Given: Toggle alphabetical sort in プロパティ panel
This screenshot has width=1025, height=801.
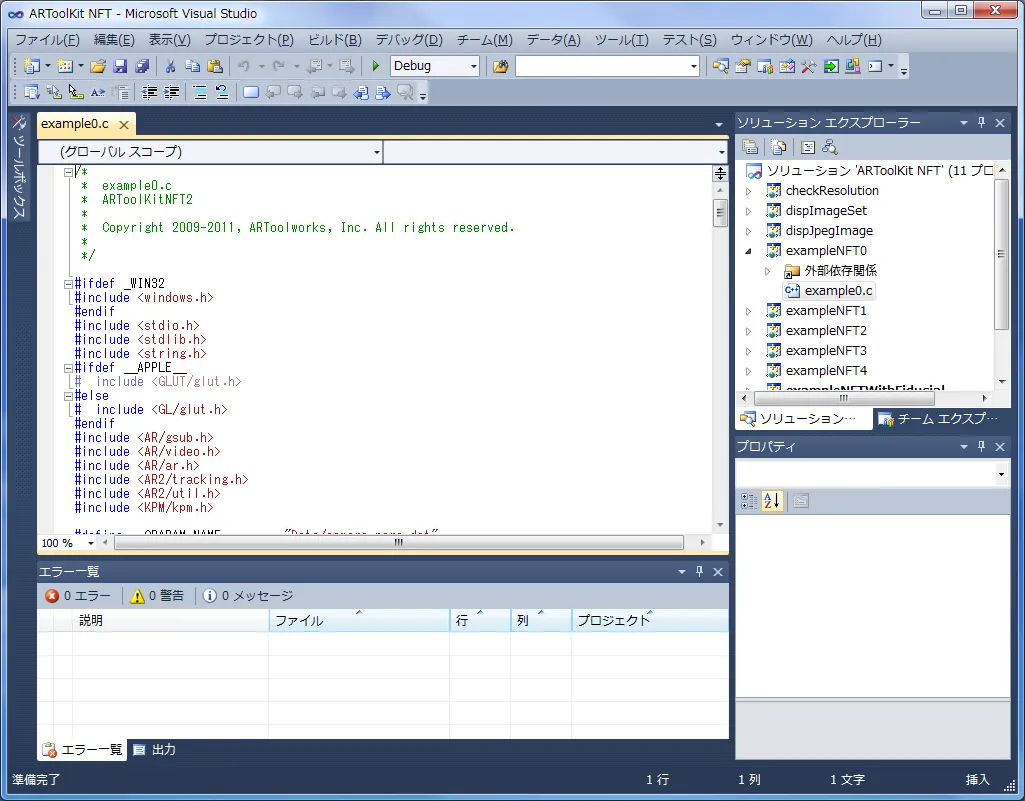Looking at the screenshot, I should (x=772, y=502).
